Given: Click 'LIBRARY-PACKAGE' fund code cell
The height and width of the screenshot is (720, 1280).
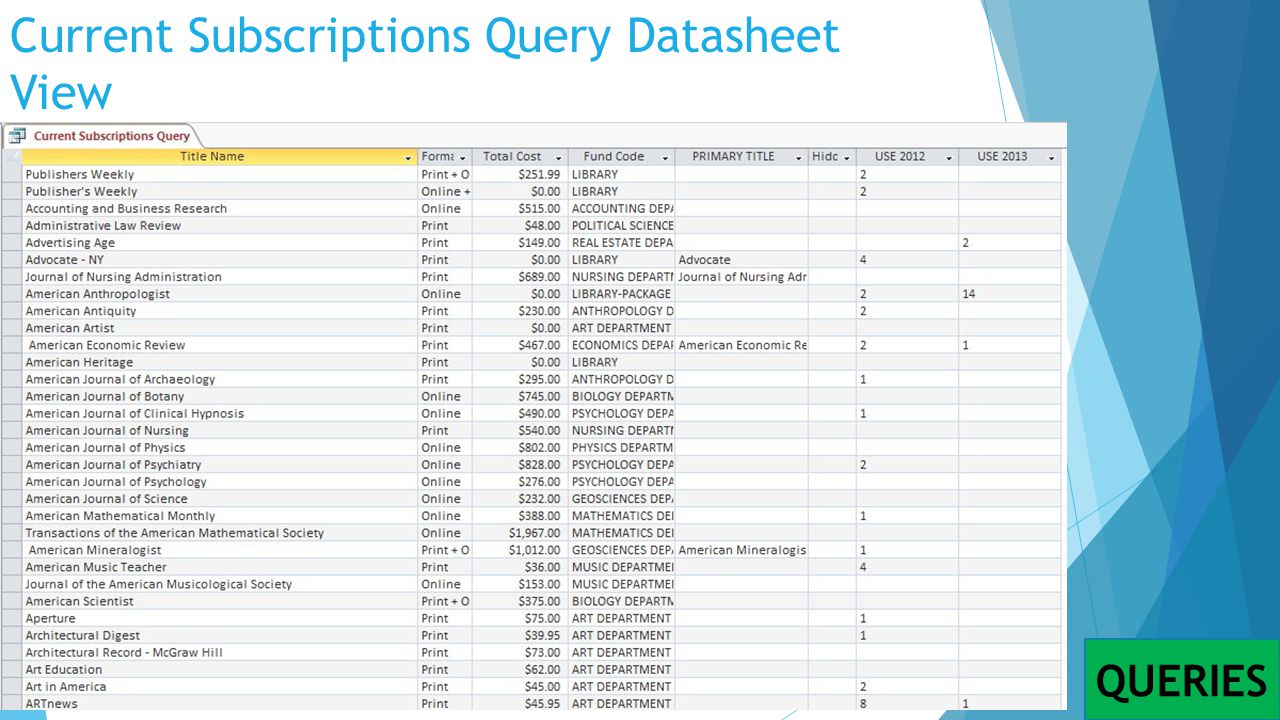Looking at the screenshot, I should click(621, 294).
